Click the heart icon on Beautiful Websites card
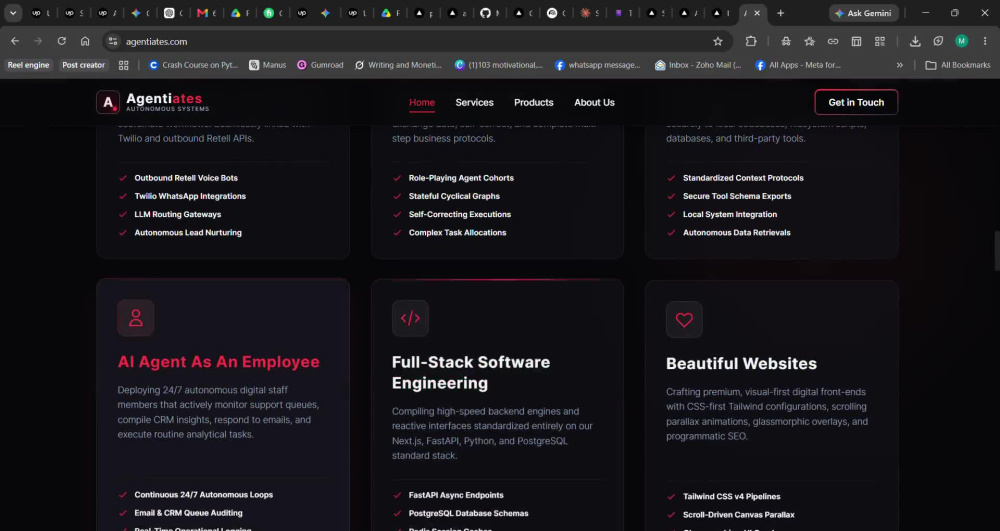The height and width of the screenshot is (531, 1000). [684, 320]
